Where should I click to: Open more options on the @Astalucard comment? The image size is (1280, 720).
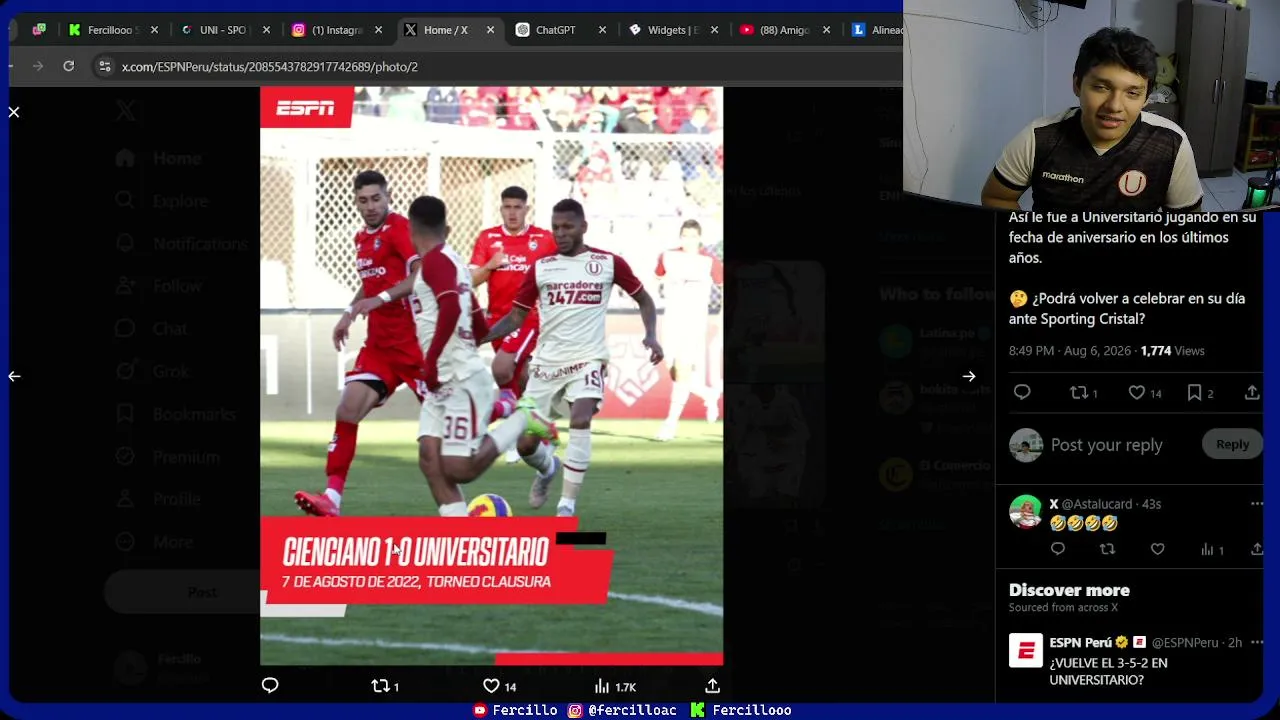[1257, 504]
